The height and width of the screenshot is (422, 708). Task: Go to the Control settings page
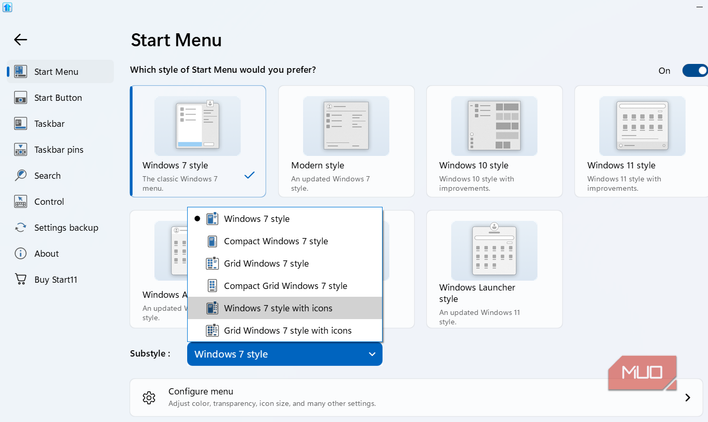[60, 201]
